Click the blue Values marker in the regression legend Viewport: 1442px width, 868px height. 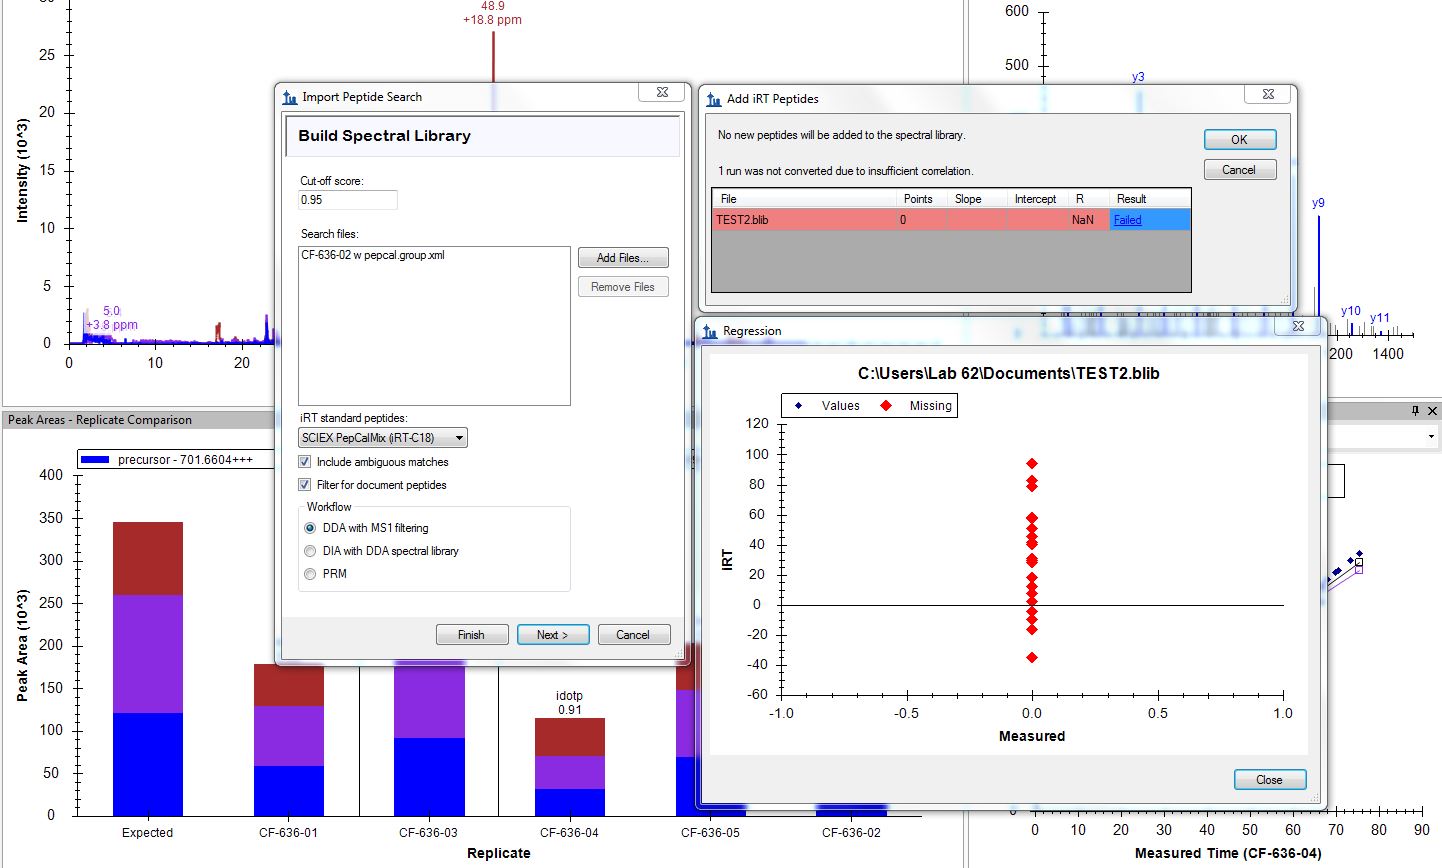798,406
